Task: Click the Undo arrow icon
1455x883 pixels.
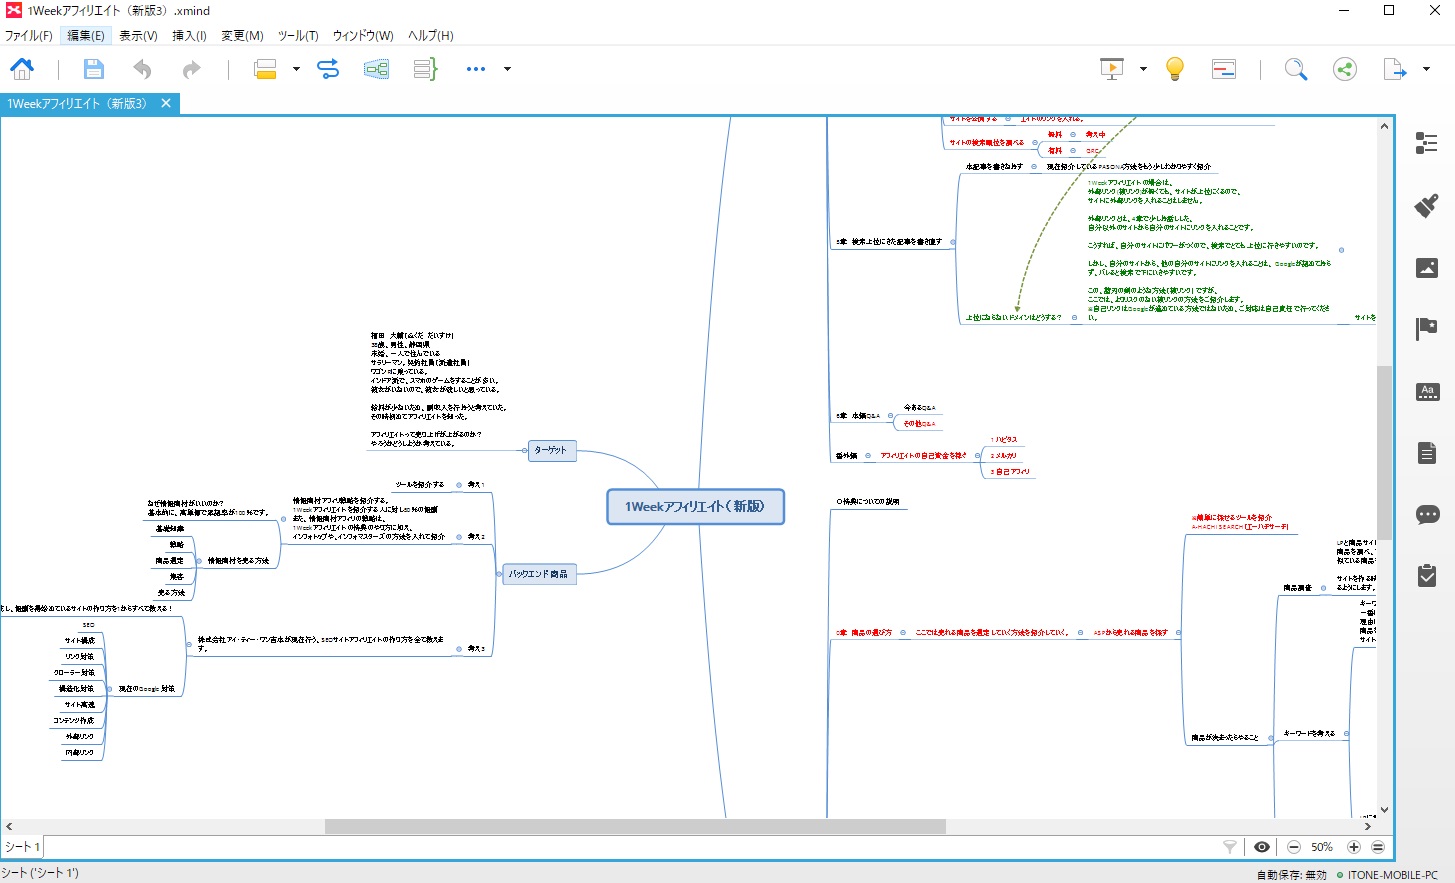Action: tap(142, 69)
